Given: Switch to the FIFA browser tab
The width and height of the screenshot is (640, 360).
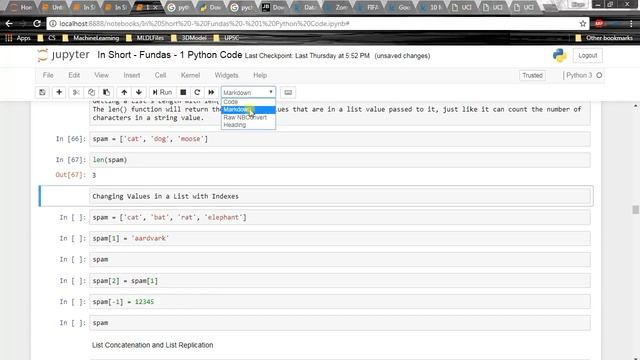Looking at the screenshot, I should pyautogui.click(x=369, y=7).
